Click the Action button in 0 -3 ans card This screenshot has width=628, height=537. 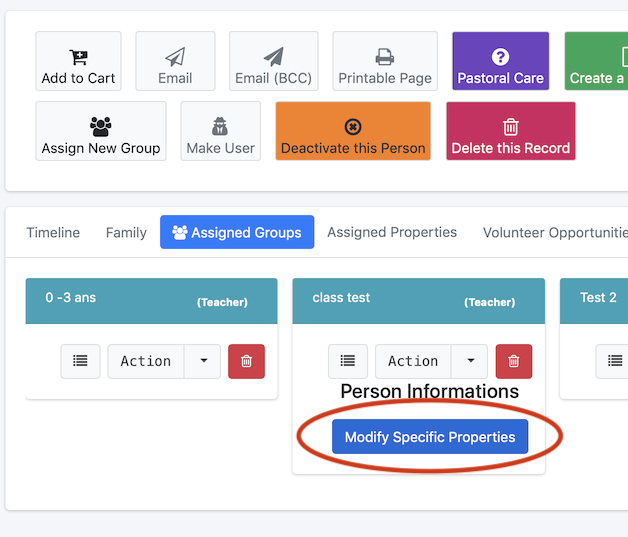click(146, 361)
